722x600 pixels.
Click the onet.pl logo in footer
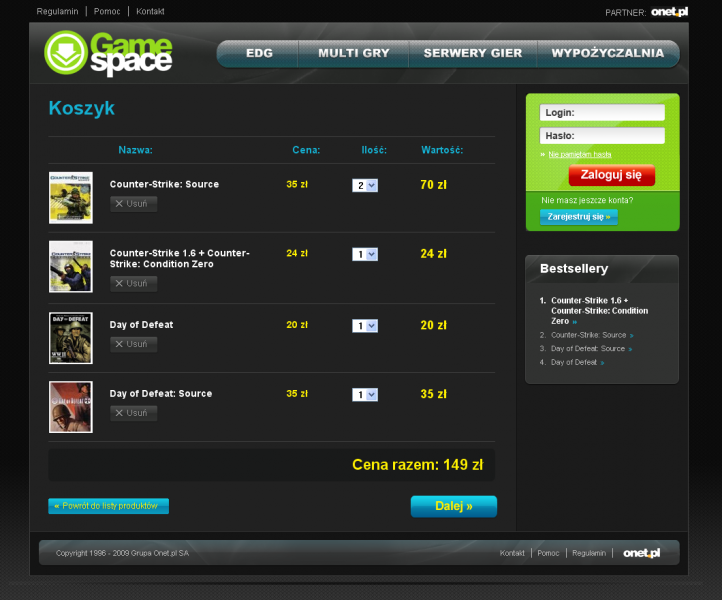[641, 553]
